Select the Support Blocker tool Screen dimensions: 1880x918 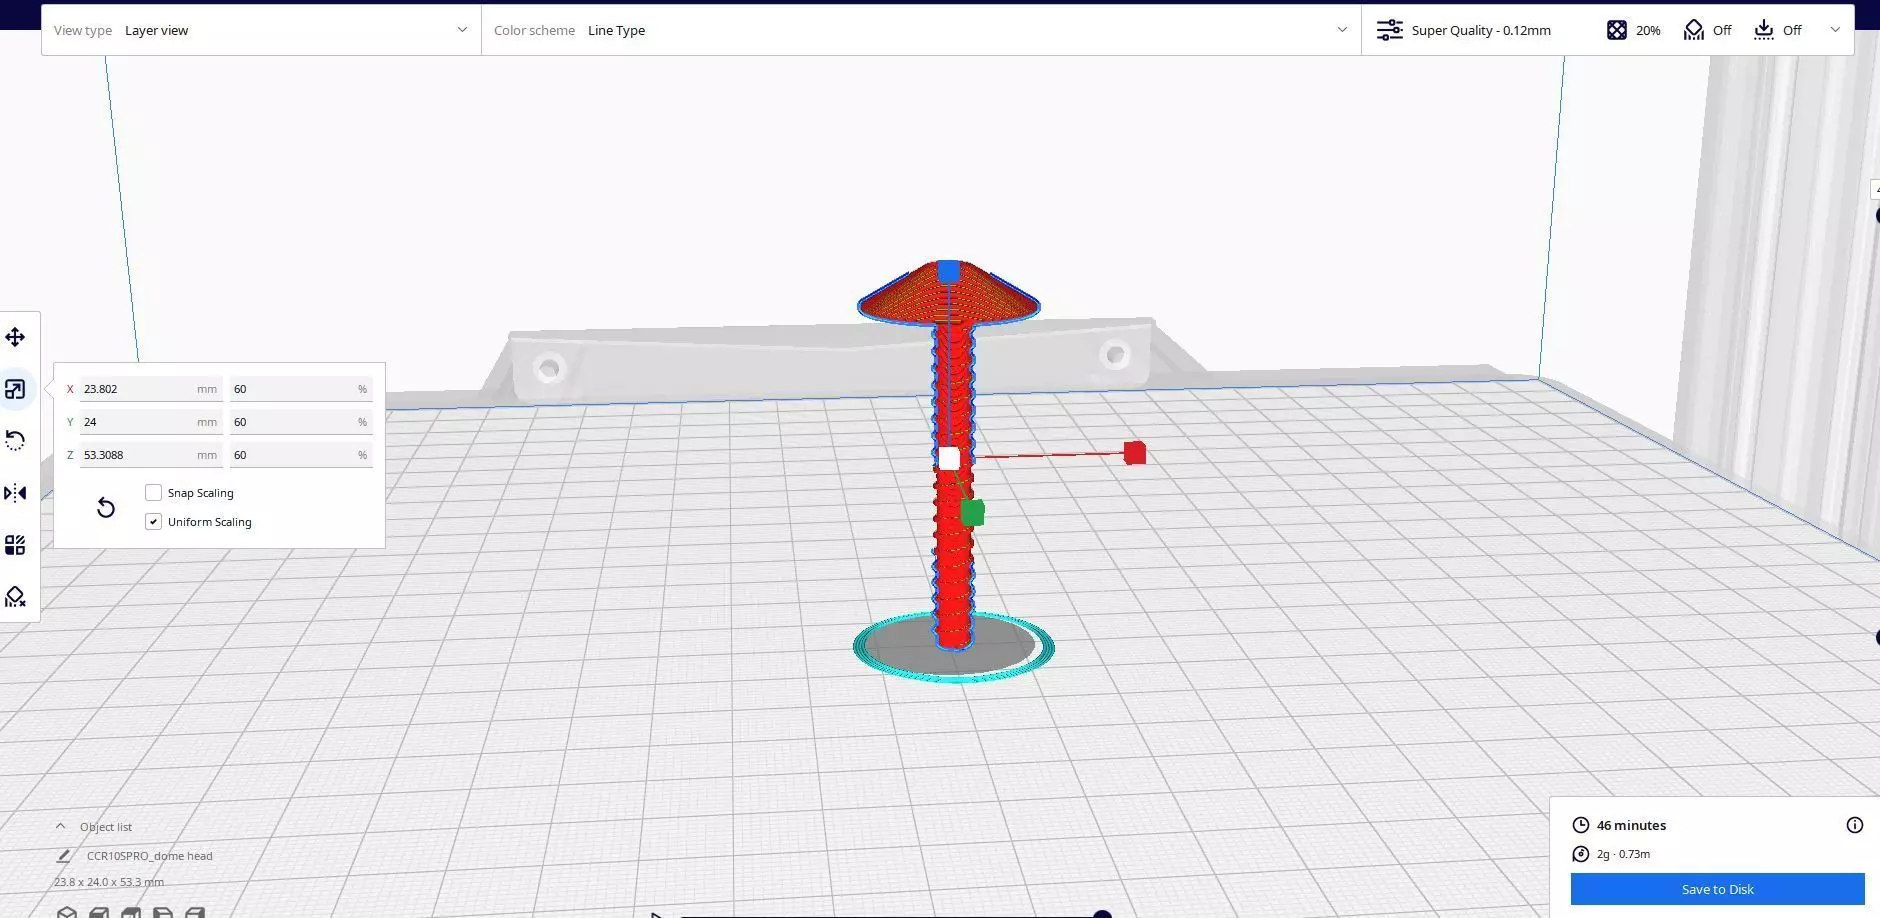[15, 597]
